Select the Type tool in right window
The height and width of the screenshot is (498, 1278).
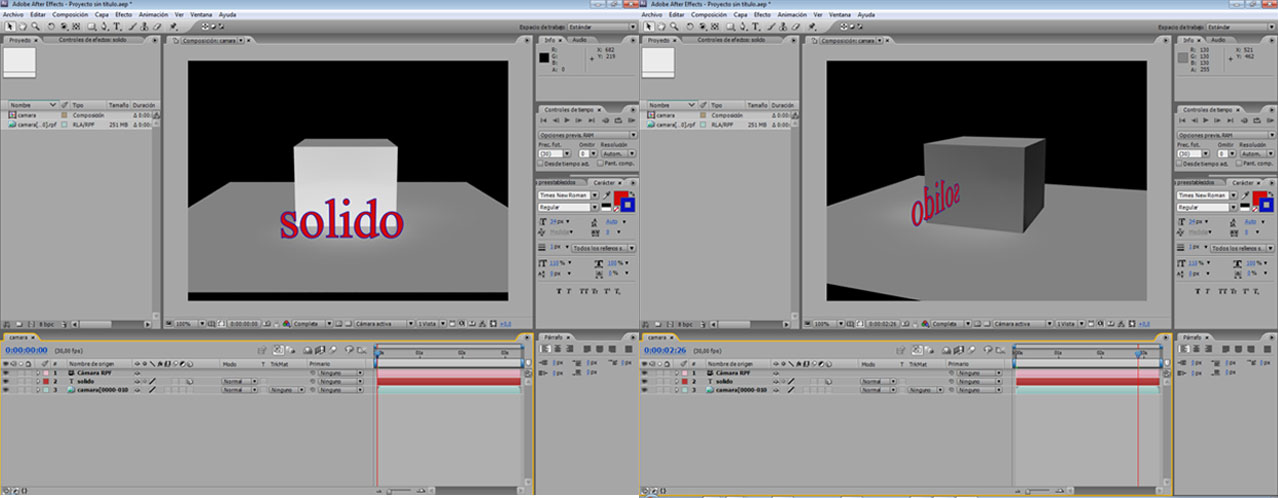pos(755,27)
